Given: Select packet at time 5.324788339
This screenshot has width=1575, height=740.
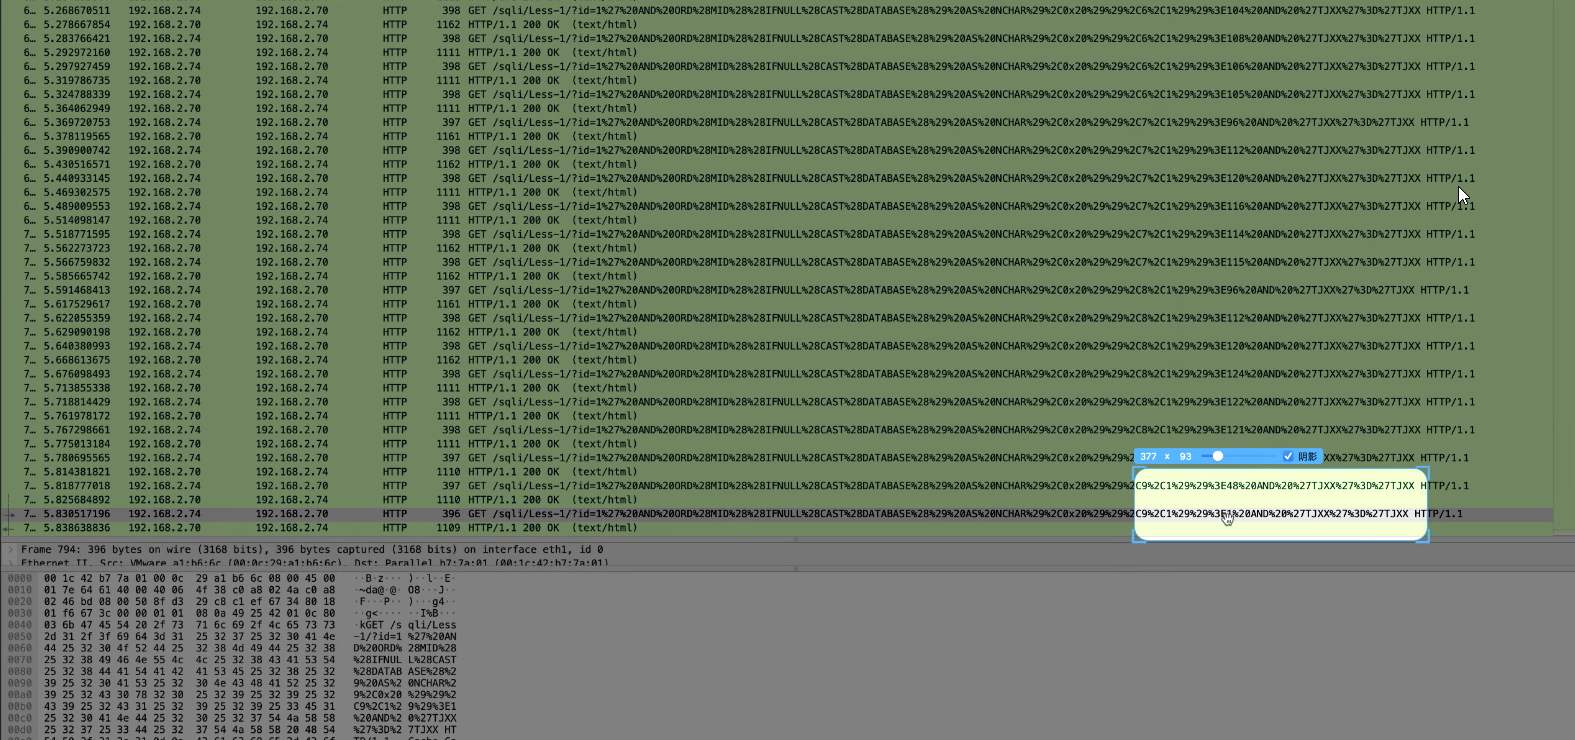Looking at the screenshot, I should [777, 94].
